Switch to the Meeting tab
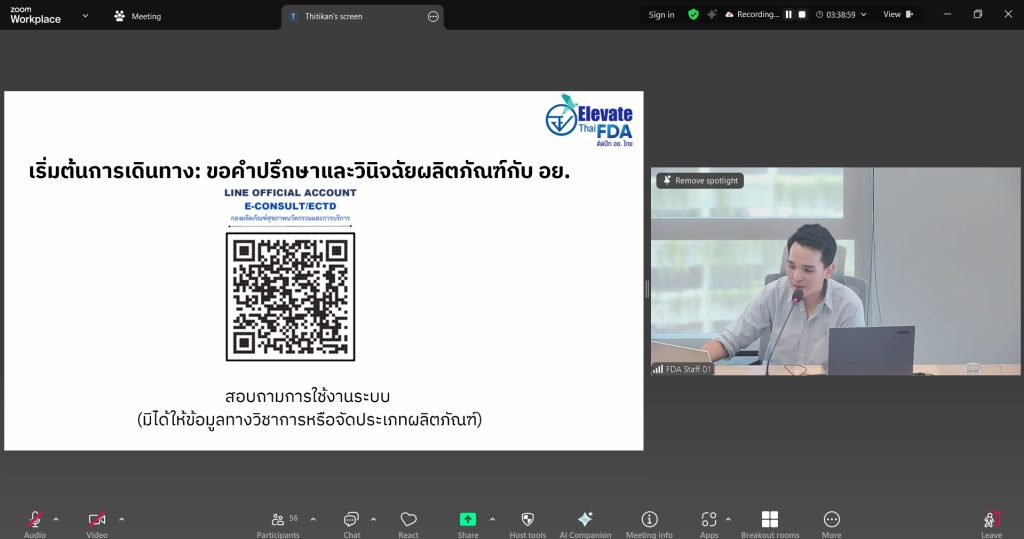Viewport: 1024px width, 539px height. tap(138, 16)
